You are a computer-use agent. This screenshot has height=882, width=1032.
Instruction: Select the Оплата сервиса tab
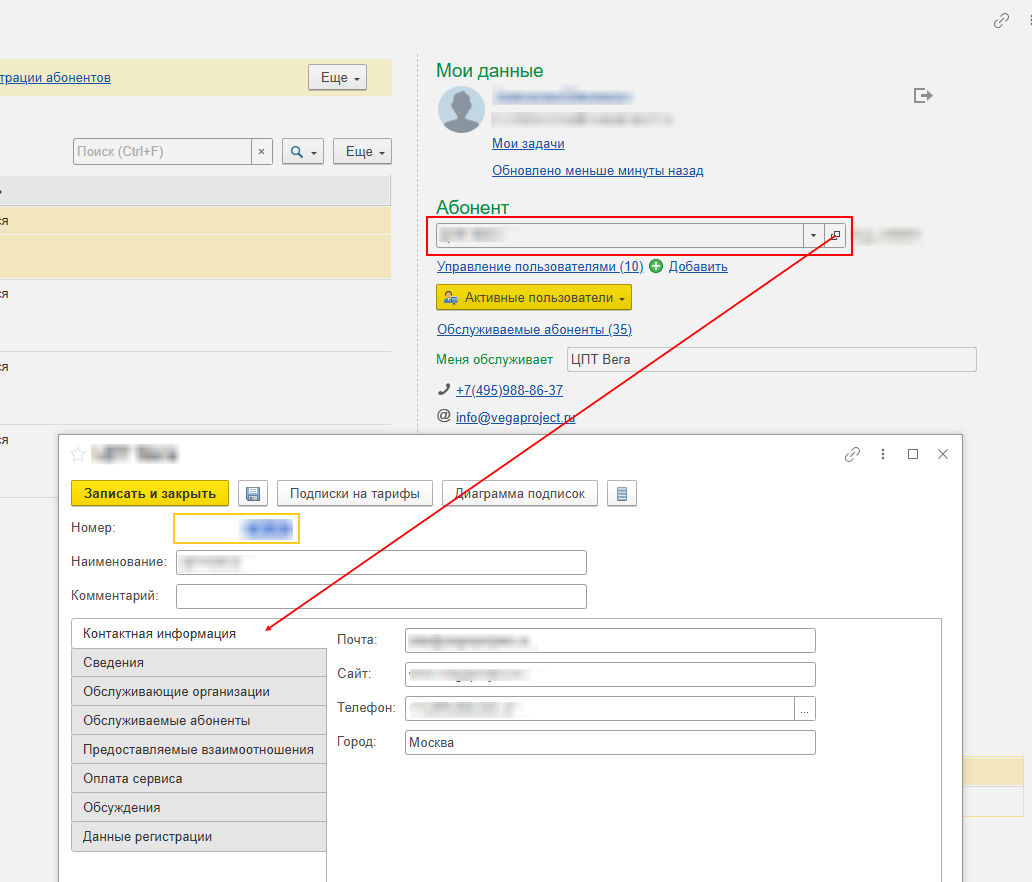(x=199, y=778)
